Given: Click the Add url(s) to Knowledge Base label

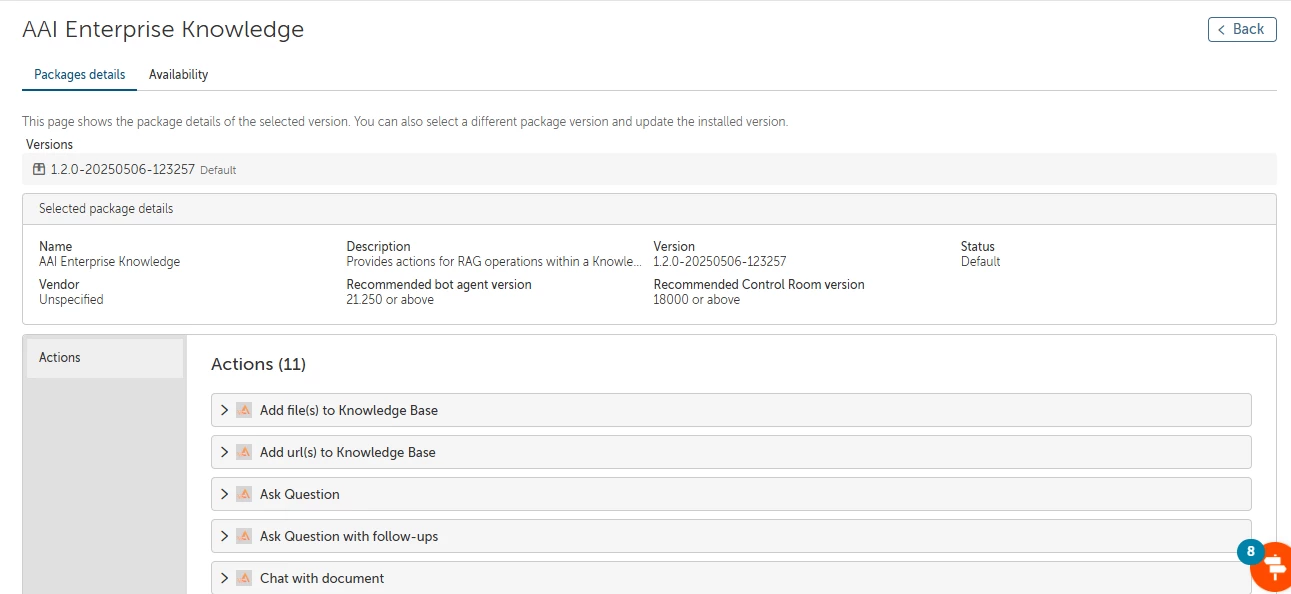Looking at the screenshot, I should (348, 452).
